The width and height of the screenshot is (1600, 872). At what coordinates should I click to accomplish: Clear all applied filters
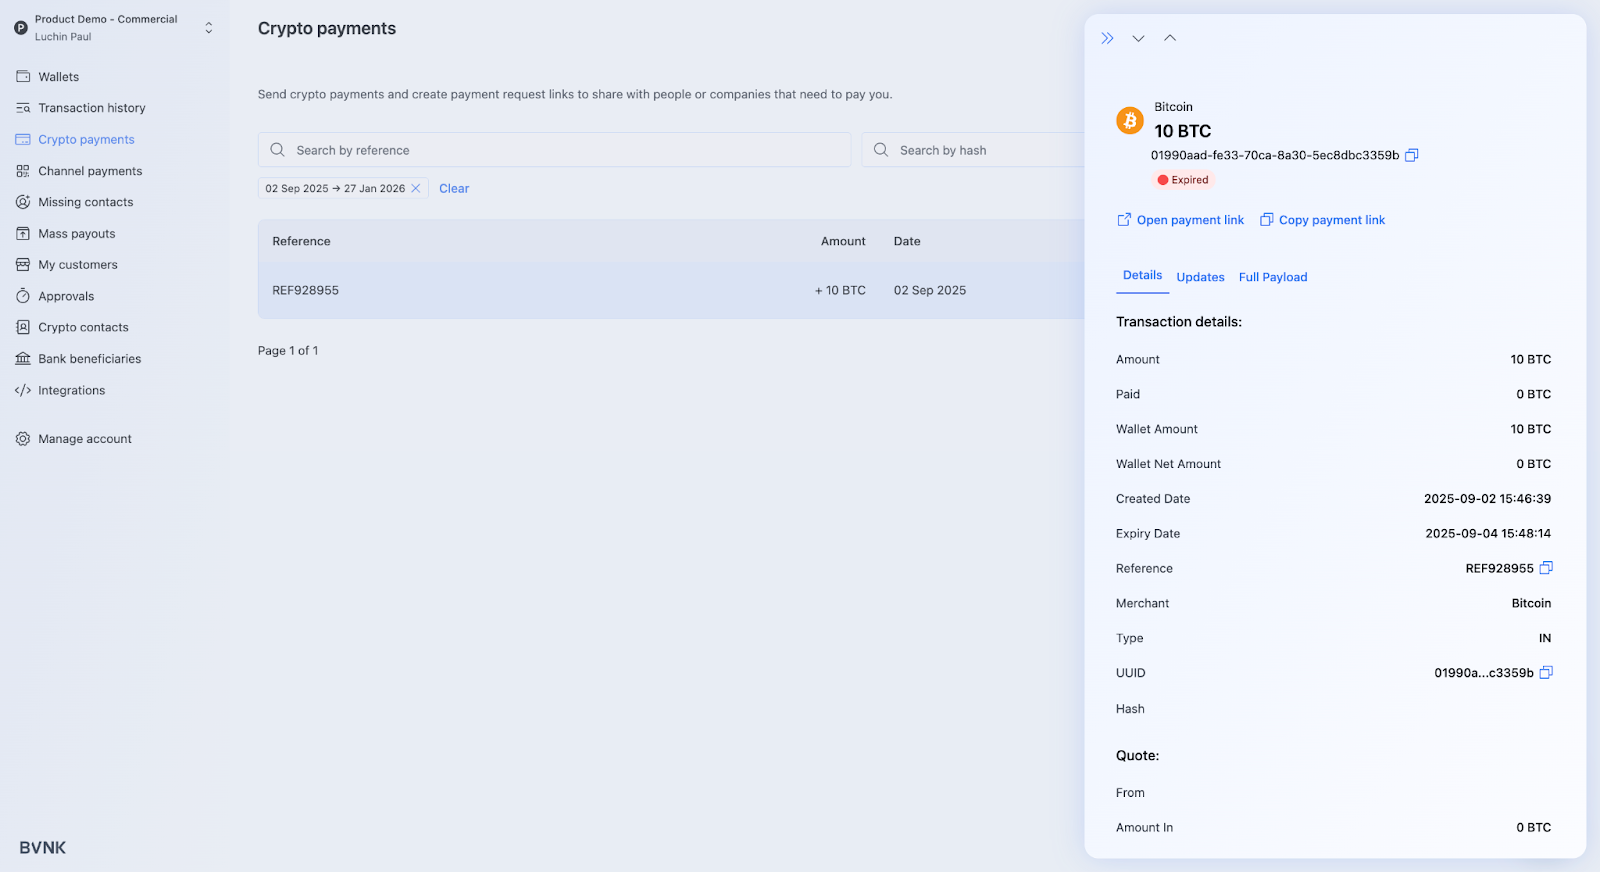454,189
